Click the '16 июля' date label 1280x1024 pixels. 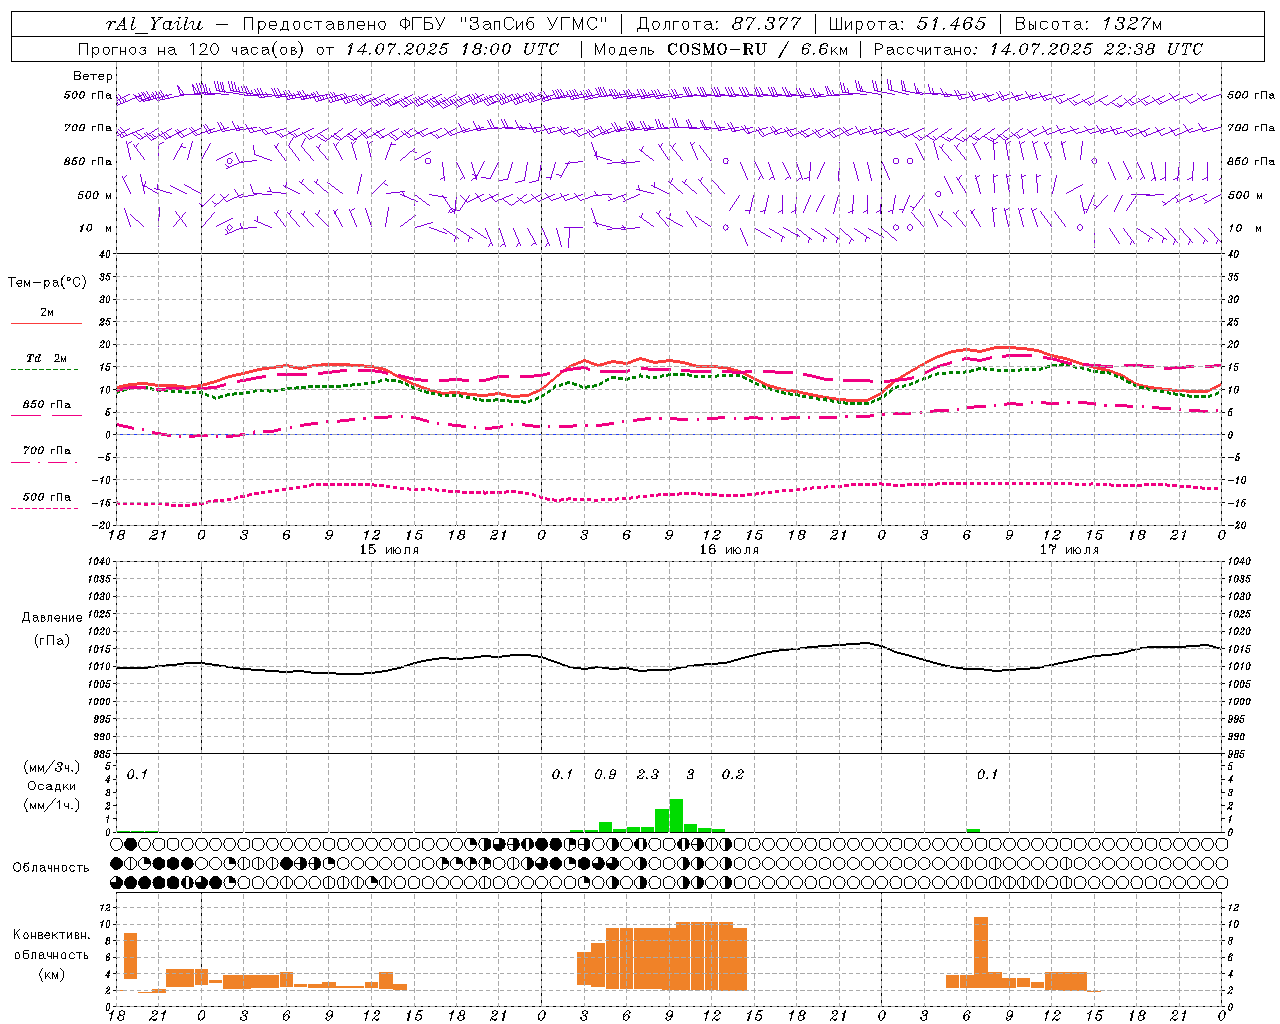click(x=729, y=550)
